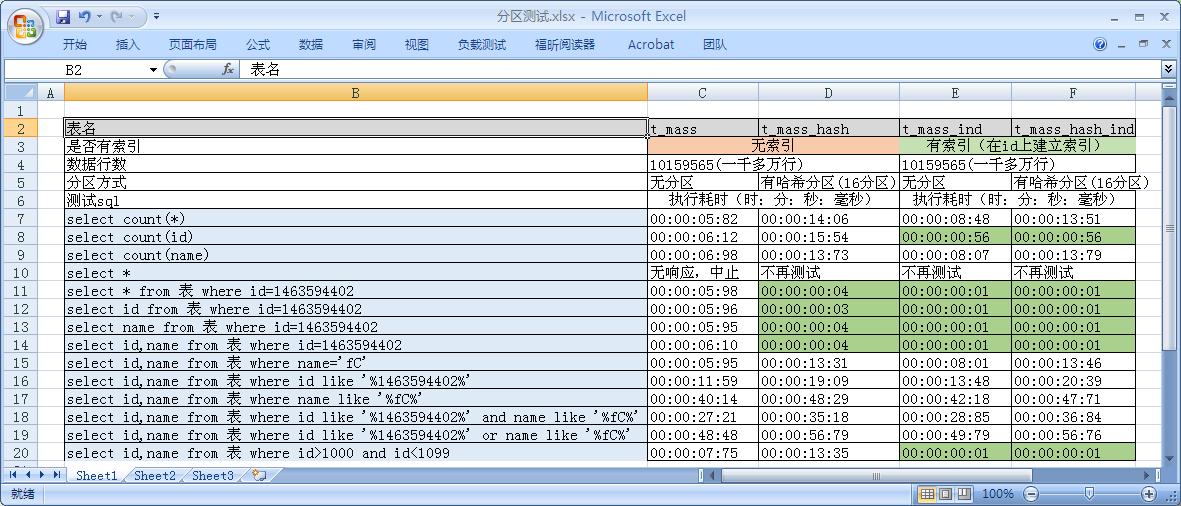This screenshot has height=506, width=1181.
Task: Select cell 00:00:20:39
Action: pos(1073,381)
